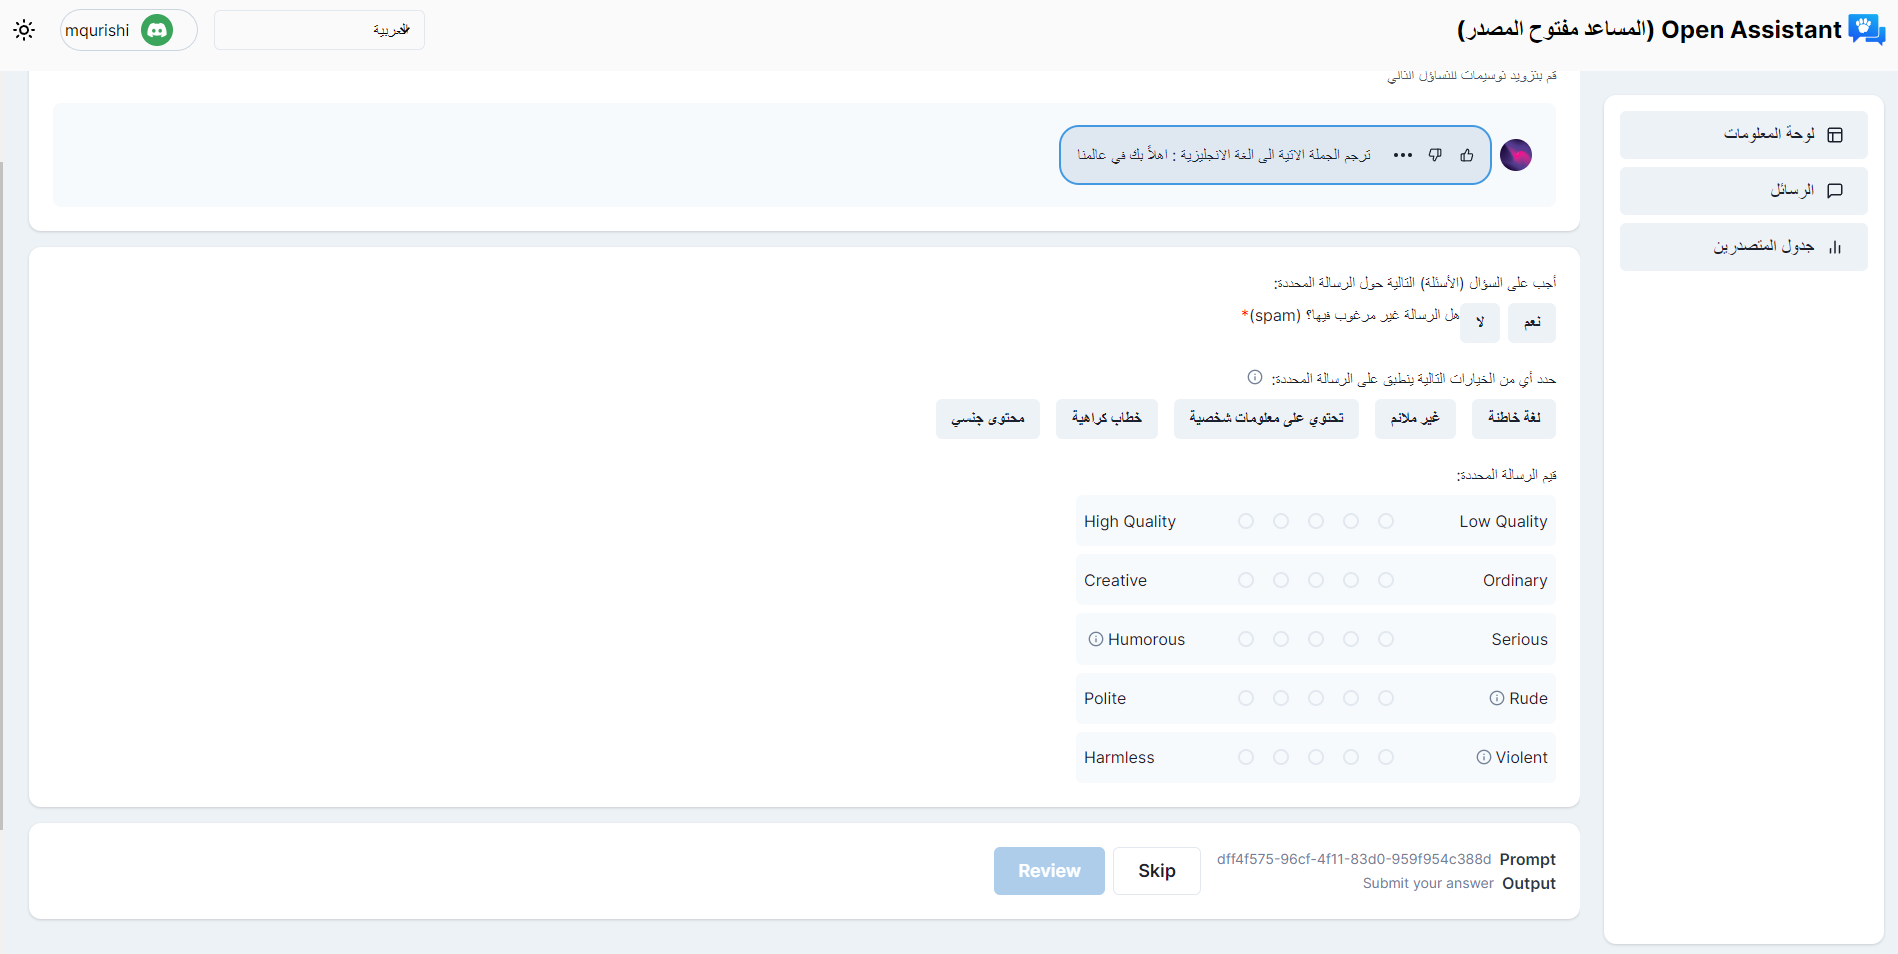This screenshot has width=1898, height=954.
Task: Toggle the خطاب كراهية label
Action: [x=1107, y=418]
